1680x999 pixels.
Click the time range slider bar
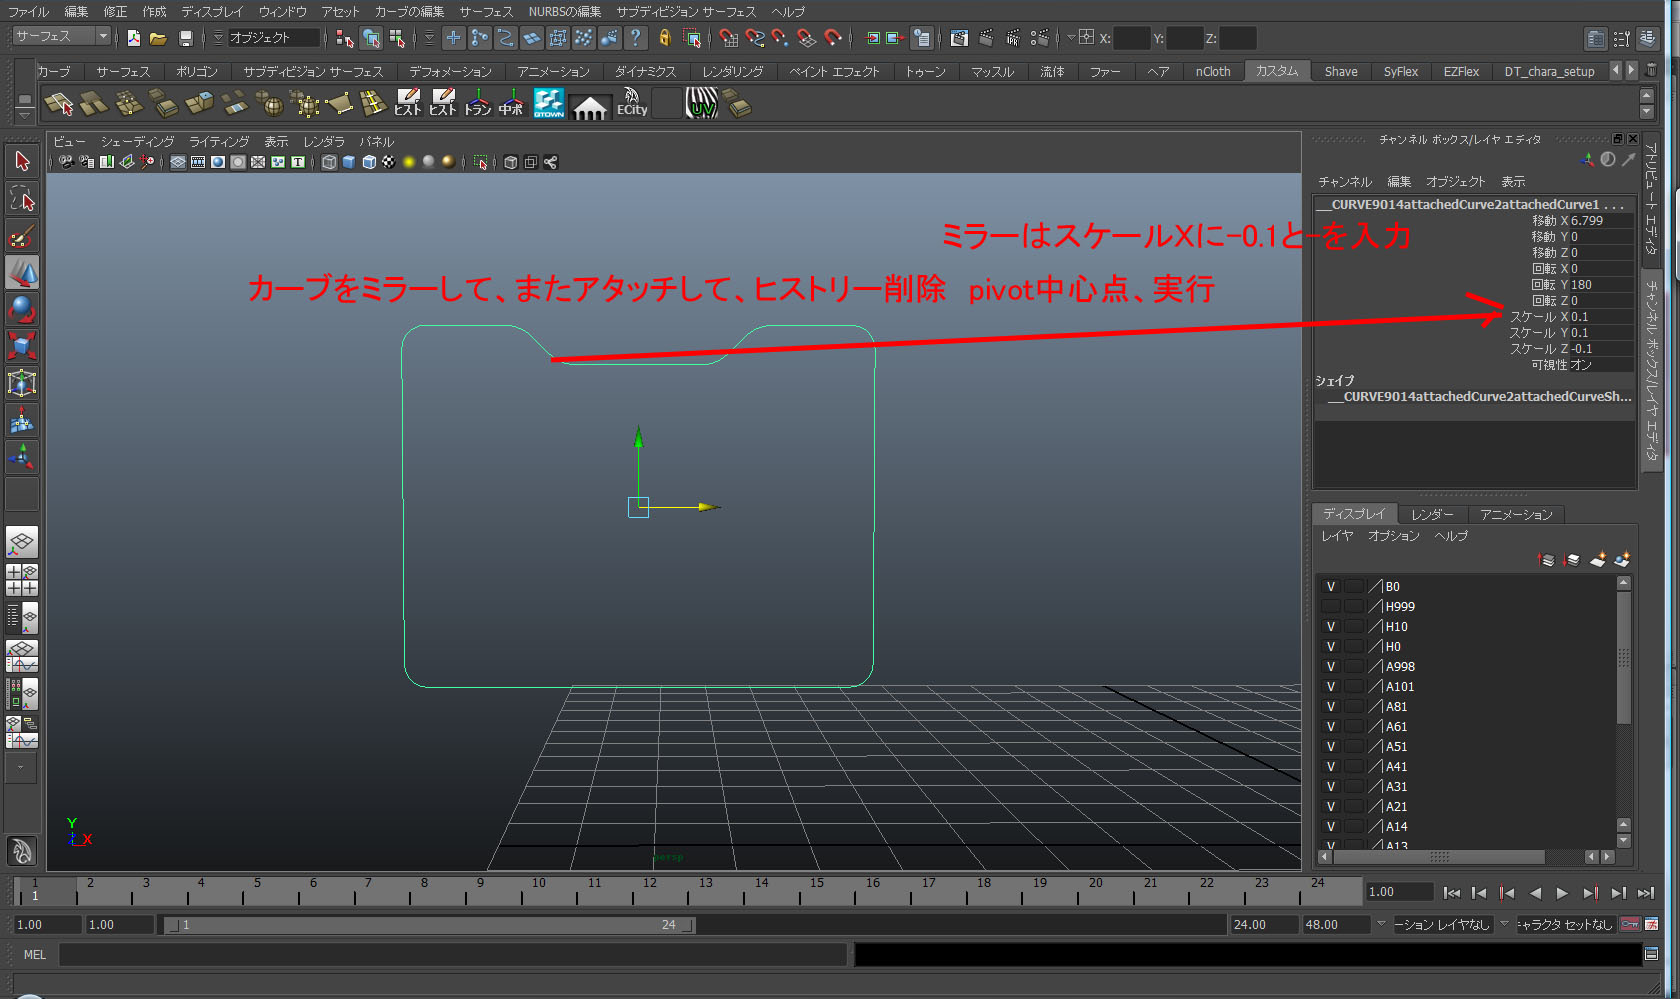tap(430, 925)
